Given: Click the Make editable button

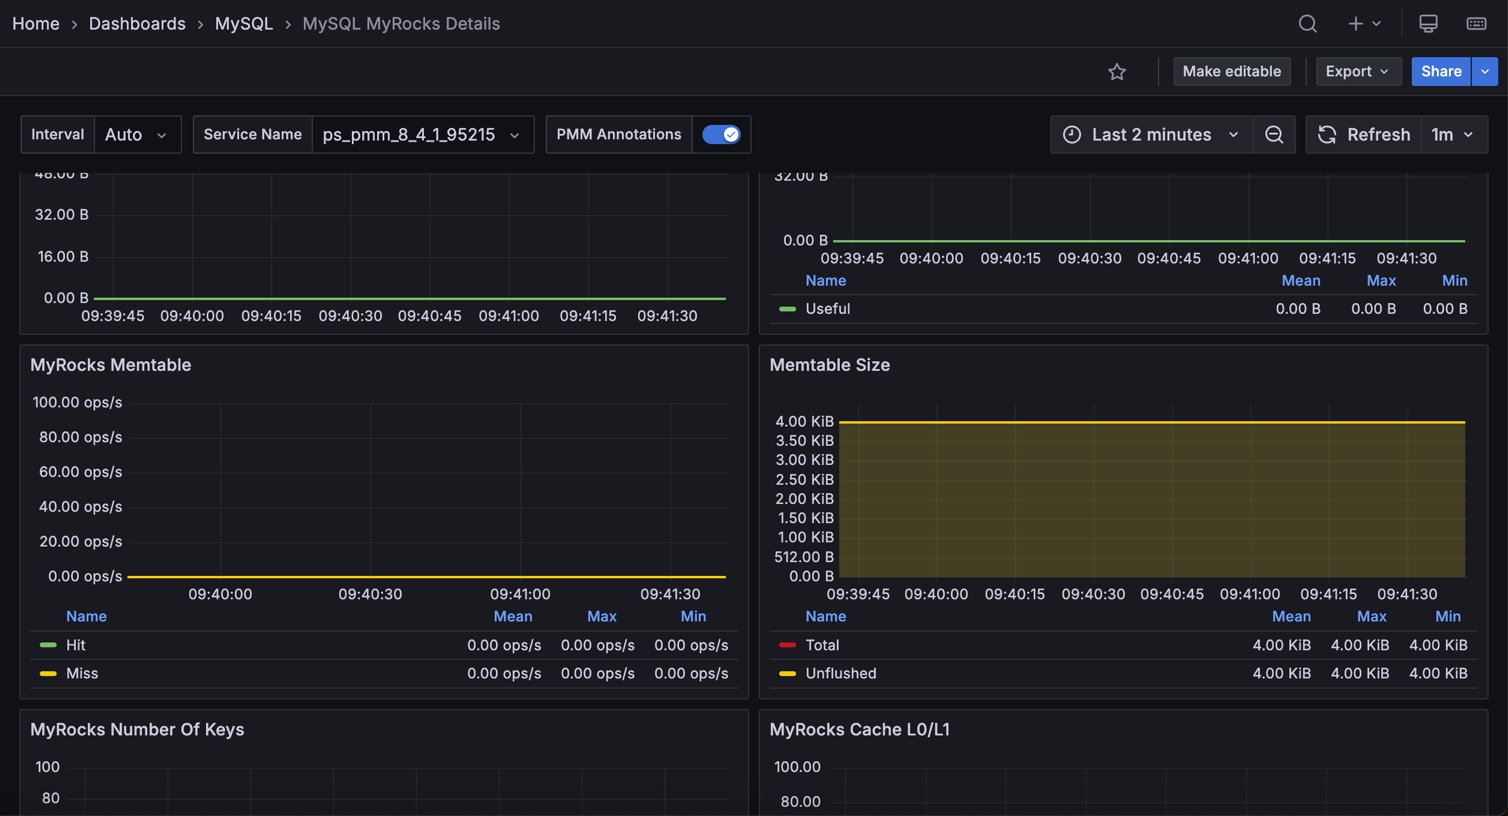Looking at the screenshot, I should (x=1231, y=72).
